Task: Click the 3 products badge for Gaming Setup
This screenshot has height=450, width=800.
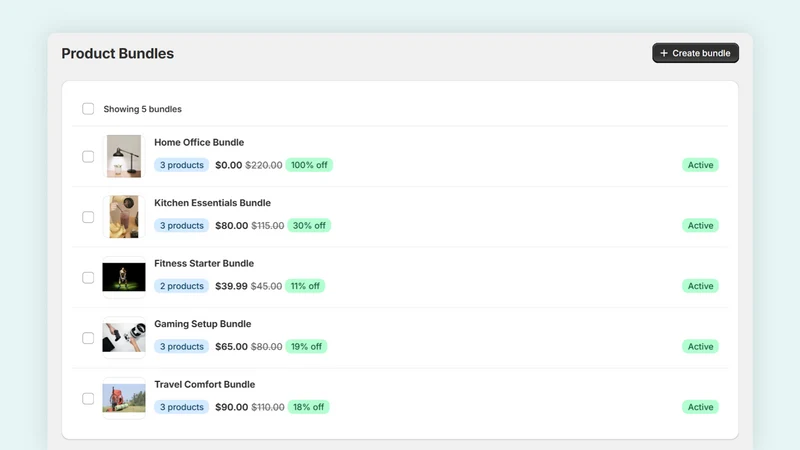Action: (x=182, y=346)
